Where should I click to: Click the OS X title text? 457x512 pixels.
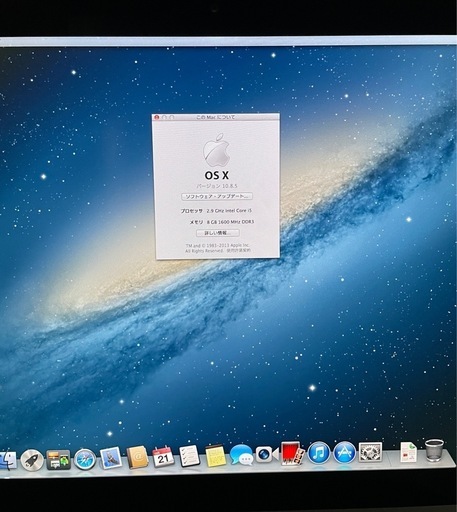pos(217,175)
